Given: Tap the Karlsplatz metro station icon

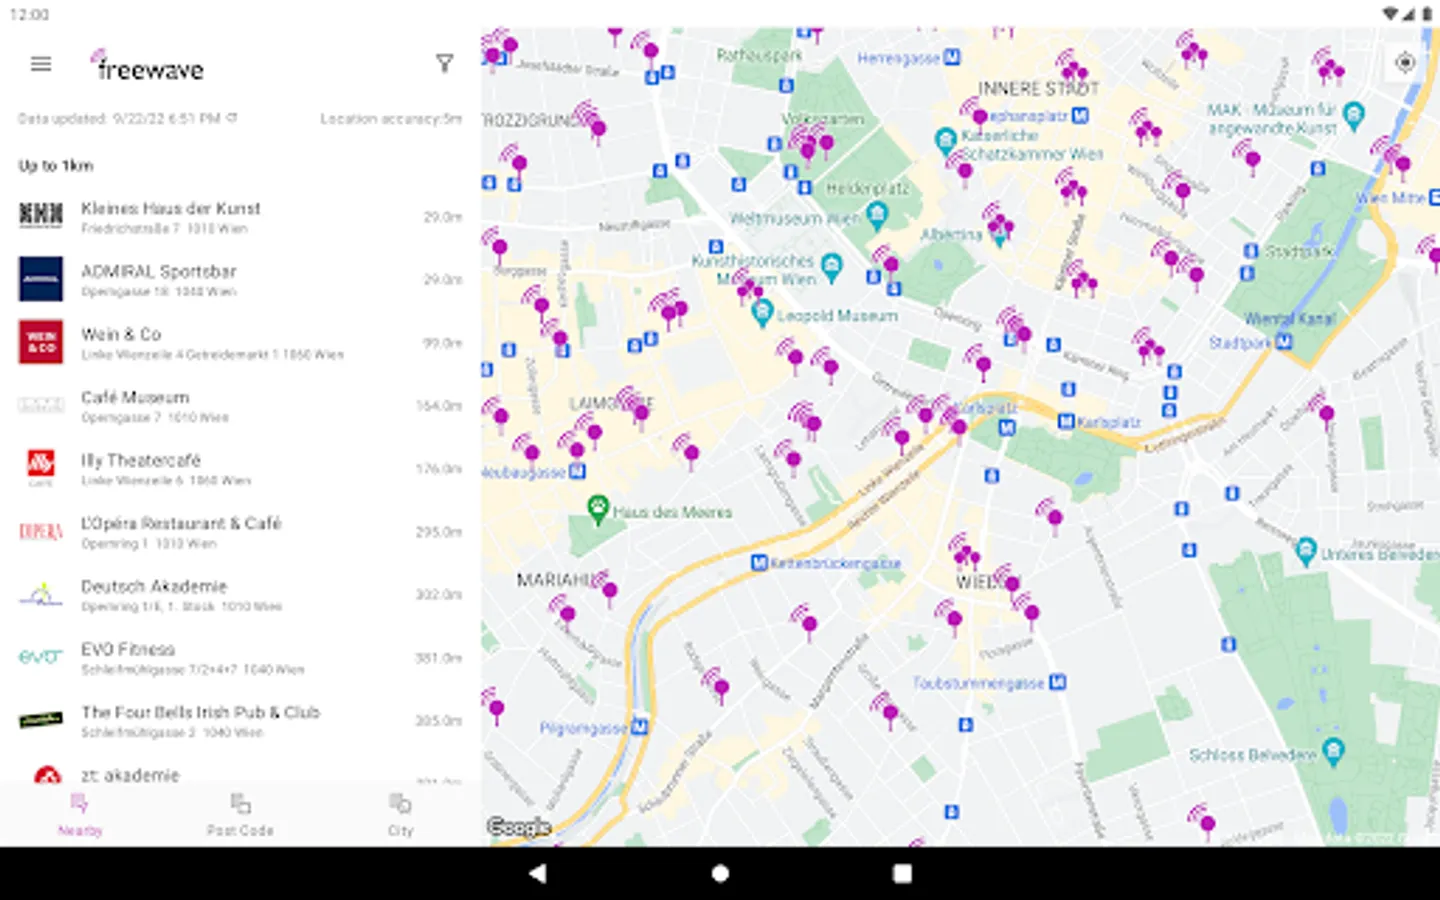Looking at the screenshot, I should coord(1067,422).
